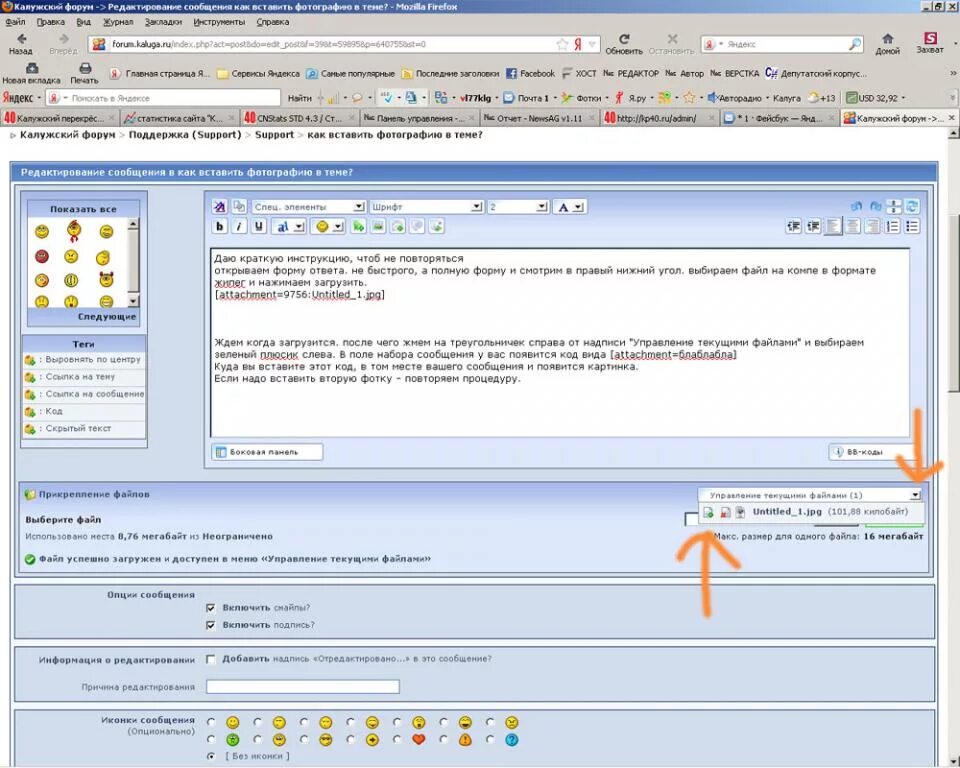This screenshot has width=960, height=768.
Task: Align text left in the editor
Action: coord(833,227)
